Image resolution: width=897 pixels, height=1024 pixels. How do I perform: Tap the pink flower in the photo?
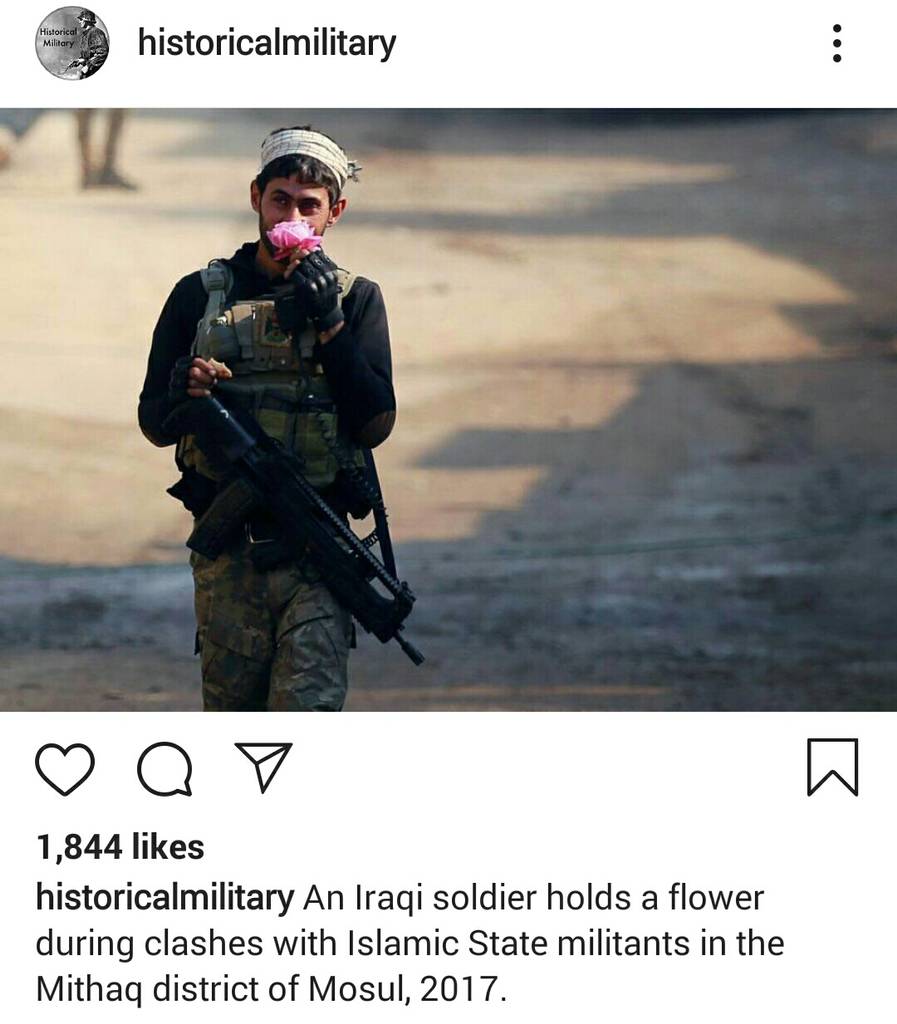(294, 238)
